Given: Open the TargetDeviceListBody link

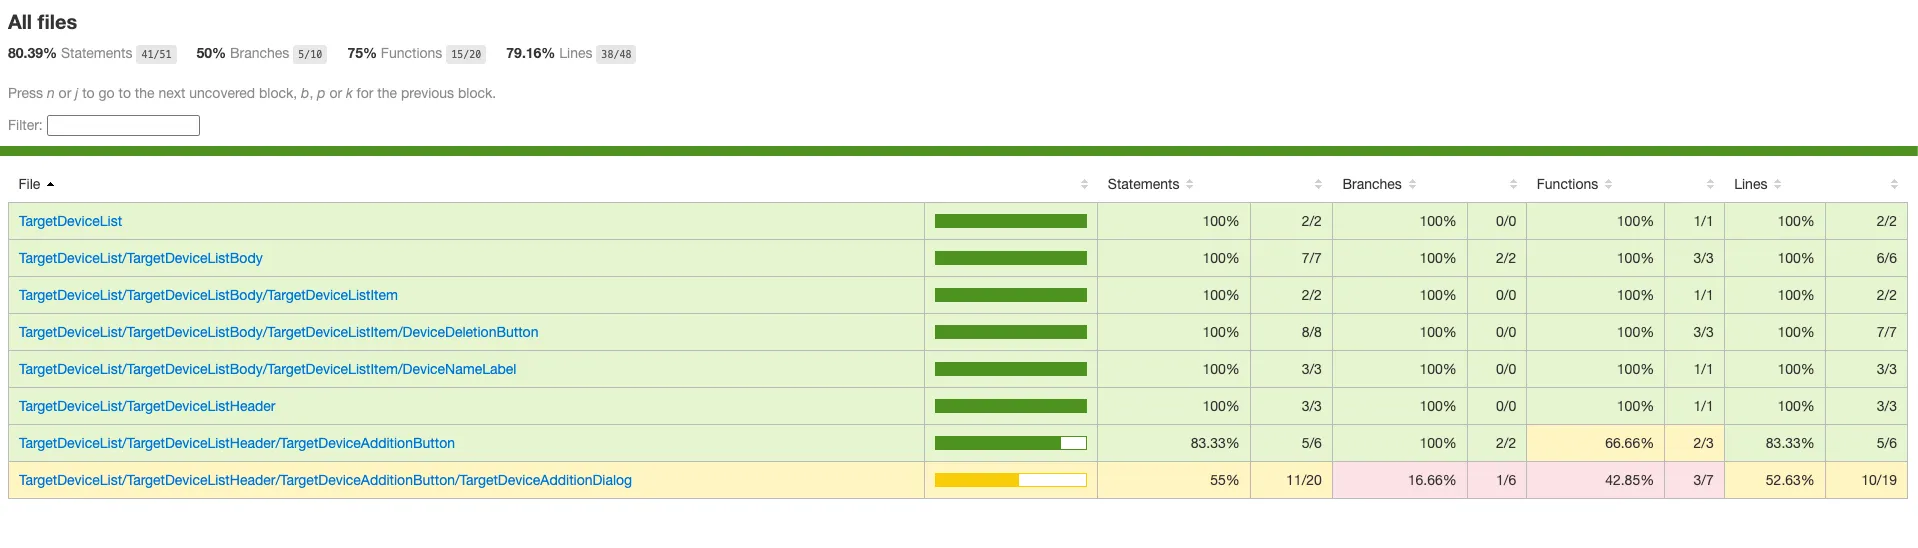Looking at the screenshot, I should point(140,259).
